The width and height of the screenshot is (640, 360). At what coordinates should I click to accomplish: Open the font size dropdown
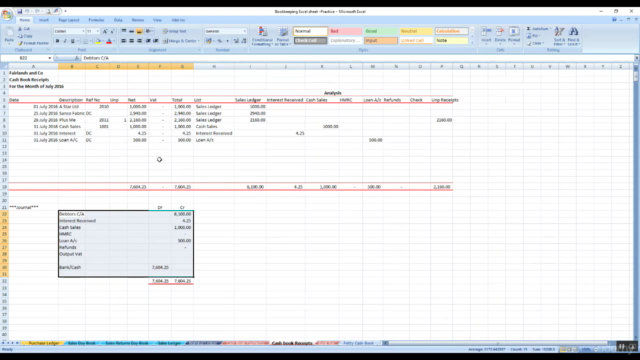98,31
